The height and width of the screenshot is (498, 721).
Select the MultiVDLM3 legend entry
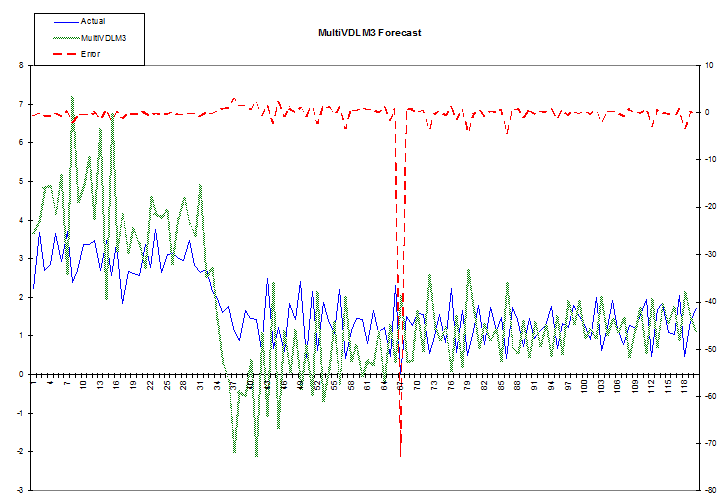[x=103, y=38]
